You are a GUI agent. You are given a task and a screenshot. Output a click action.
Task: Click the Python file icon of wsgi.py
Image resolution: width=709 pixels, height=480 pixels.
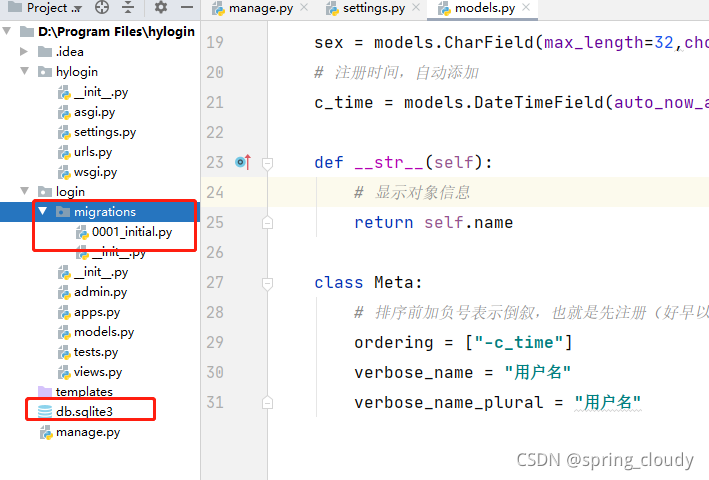[64, 172]
